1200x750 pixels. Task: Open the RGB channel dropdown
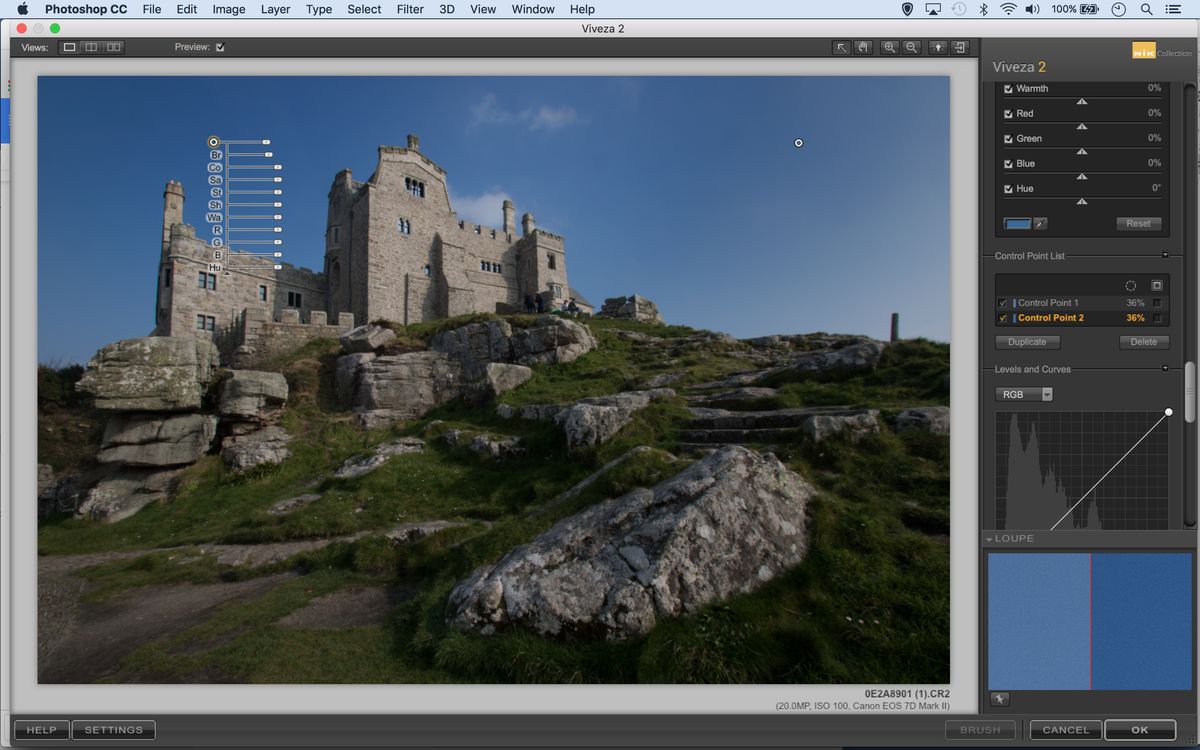tap(1024, 393)
